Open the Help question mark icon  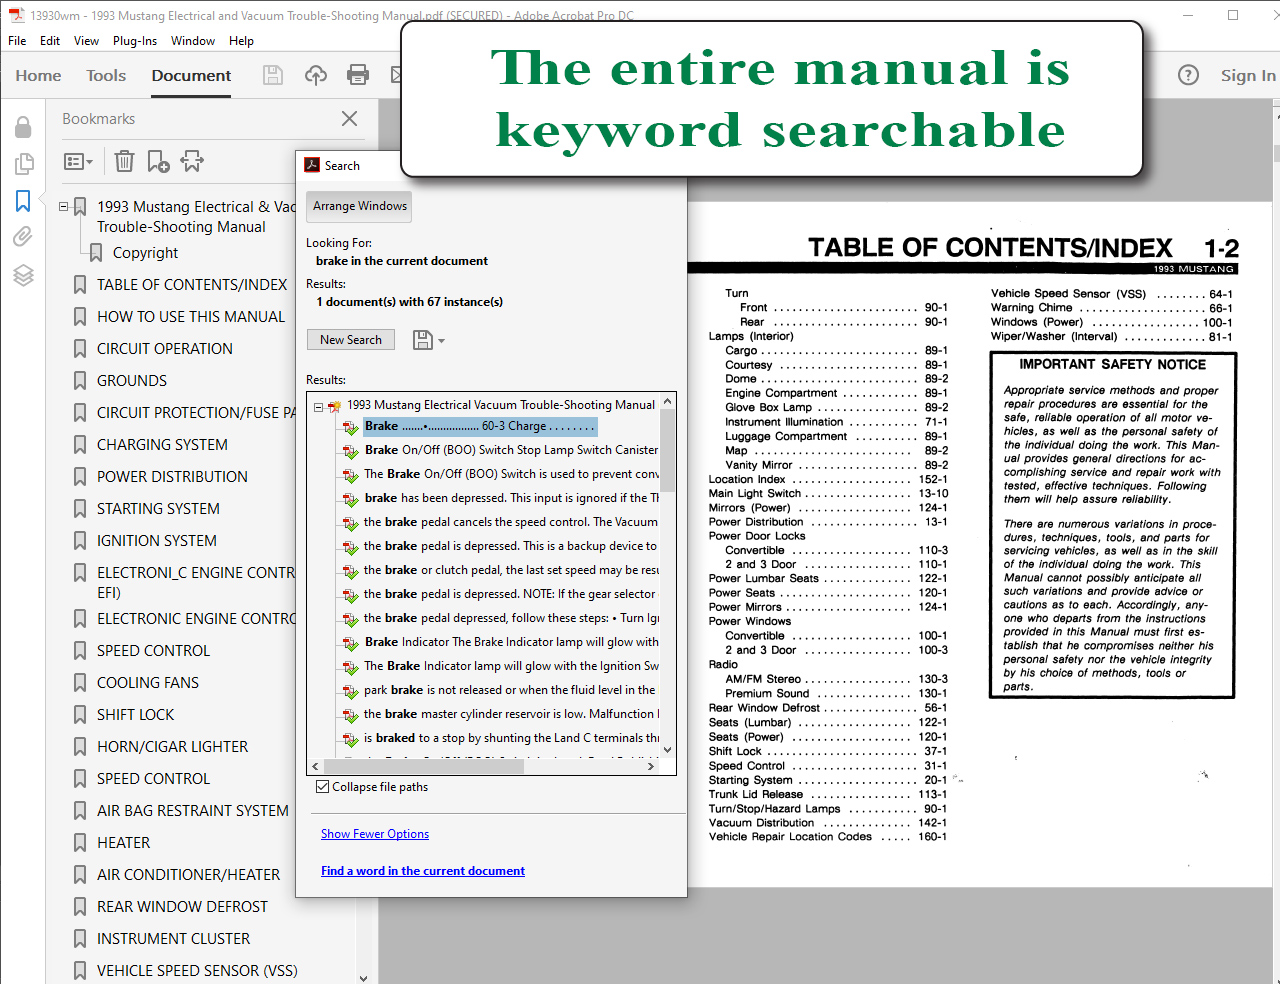click(1188, 75)
